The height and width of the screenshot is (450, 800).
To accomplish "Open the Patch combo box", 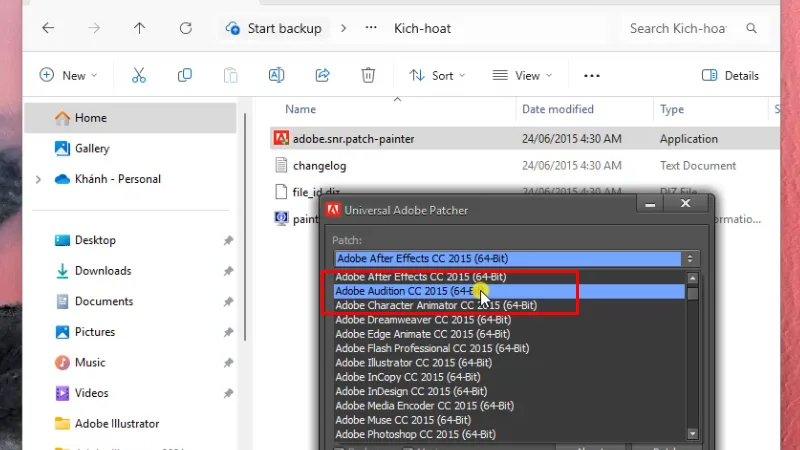I will 516,259.
